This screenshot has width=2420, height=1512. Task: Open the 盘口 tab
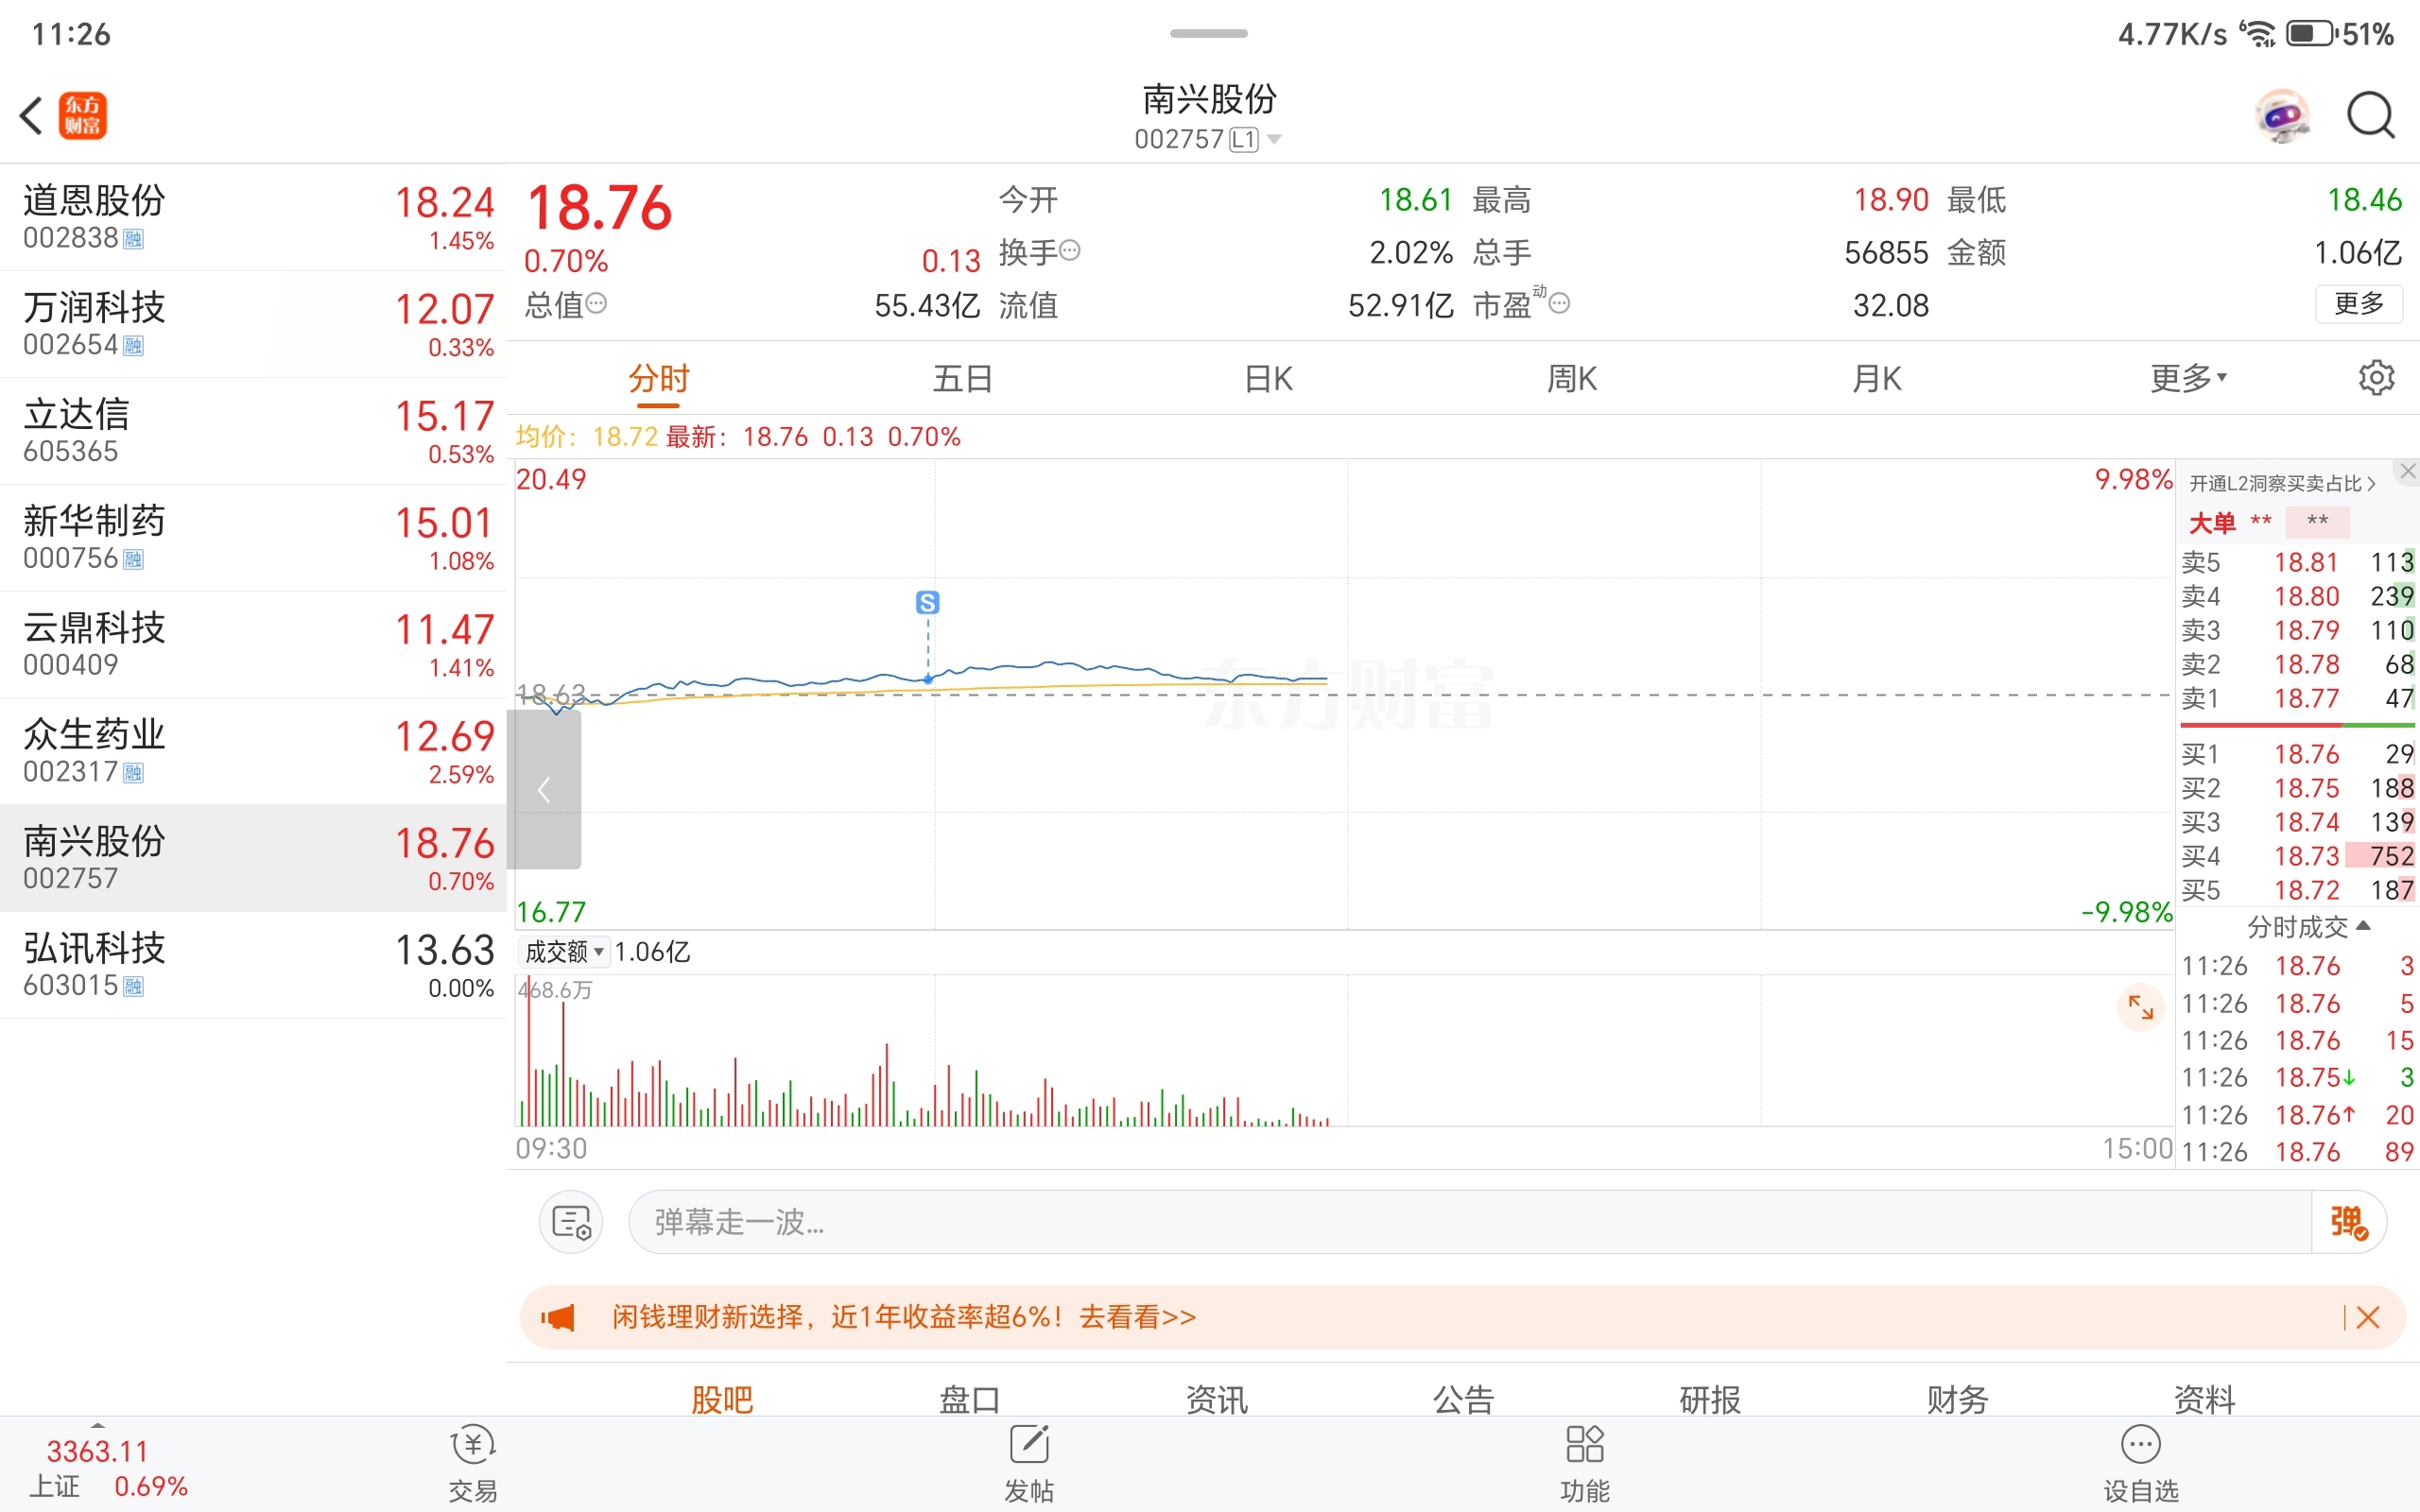[x=969, y=1398]
